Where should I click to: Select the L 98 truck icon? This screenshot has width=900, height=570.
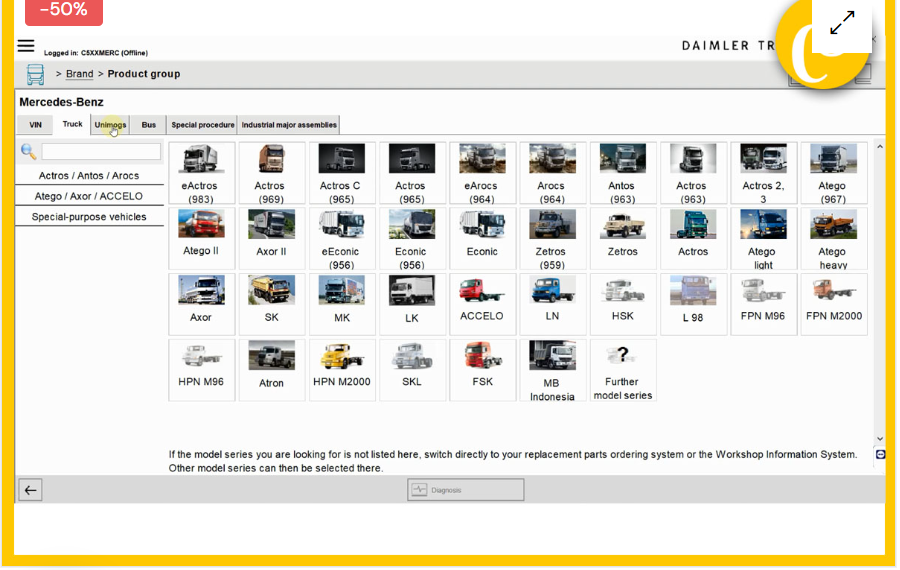coord(692,290)
